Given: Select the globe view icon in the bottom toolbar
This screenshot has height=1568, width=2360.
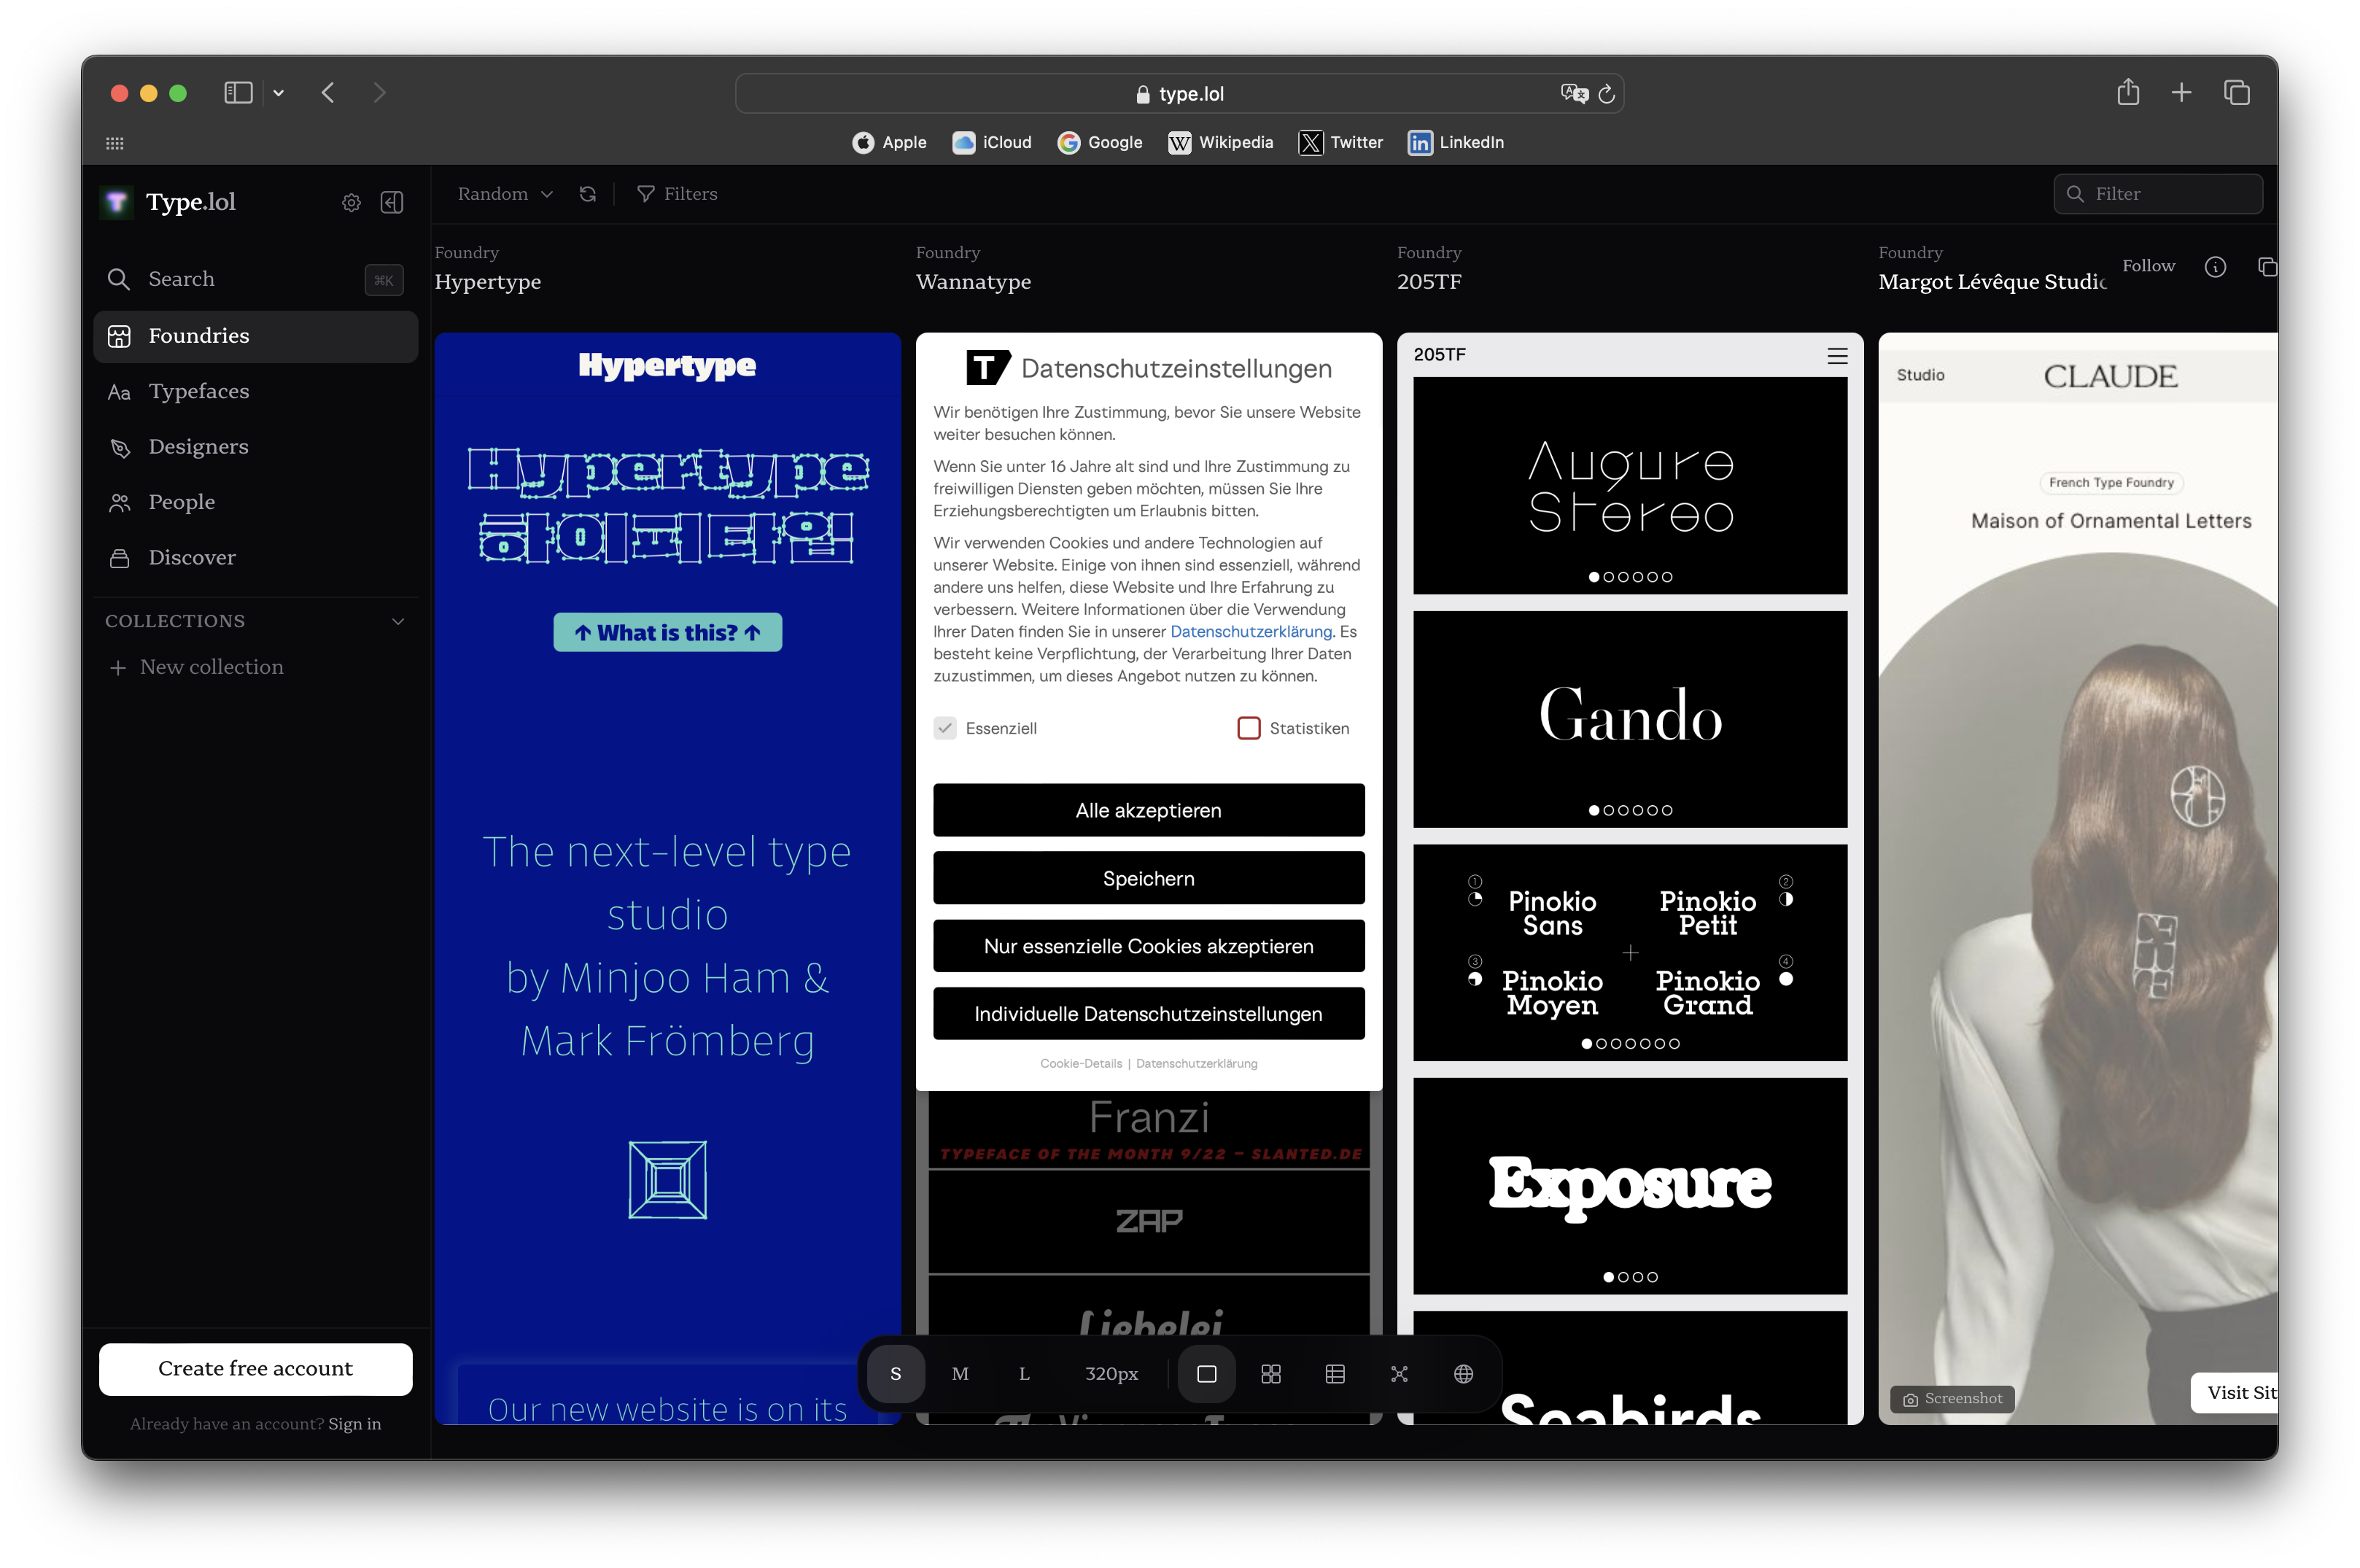Looking at the screenshot, I should pos(1463,1374).
